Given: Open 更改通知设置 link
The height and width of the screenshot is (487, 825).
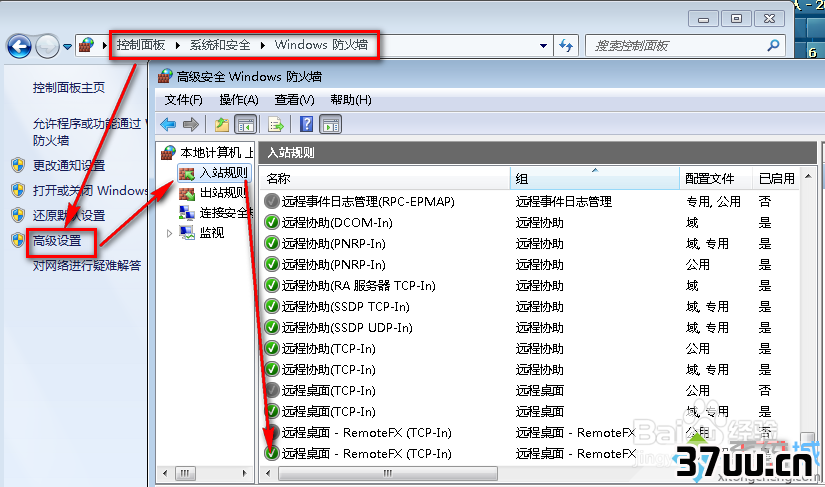Looking at the screenshot, I should (69, 166).
